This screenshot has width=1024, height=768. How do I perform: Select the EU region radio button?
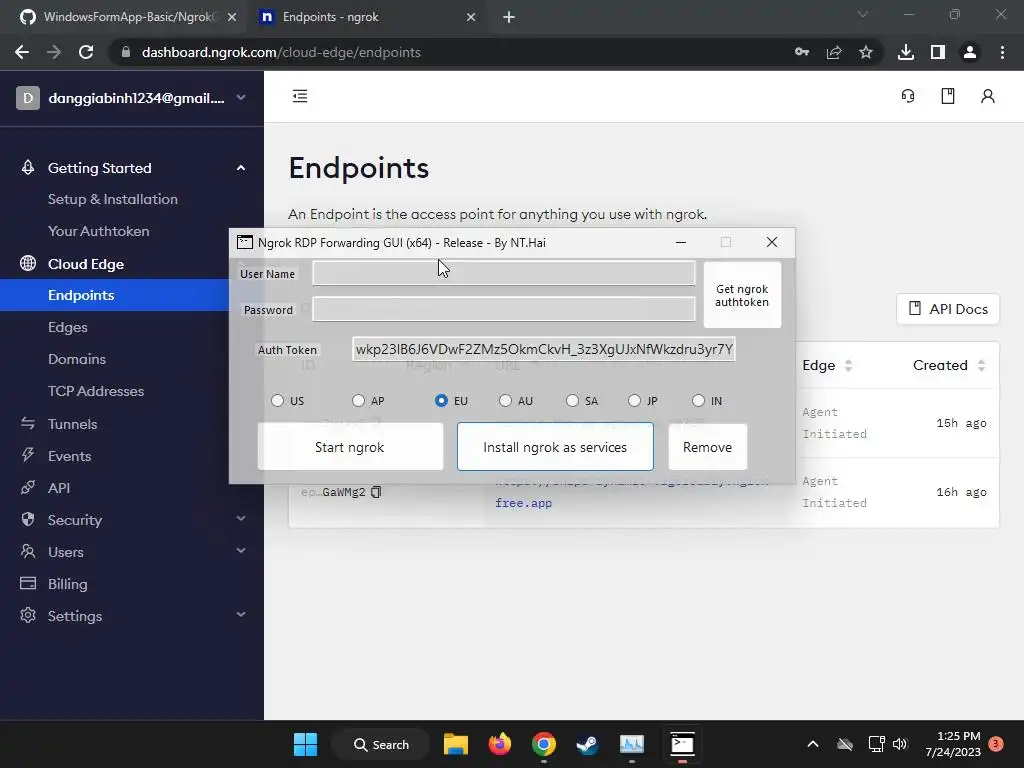tap(441, 400)
